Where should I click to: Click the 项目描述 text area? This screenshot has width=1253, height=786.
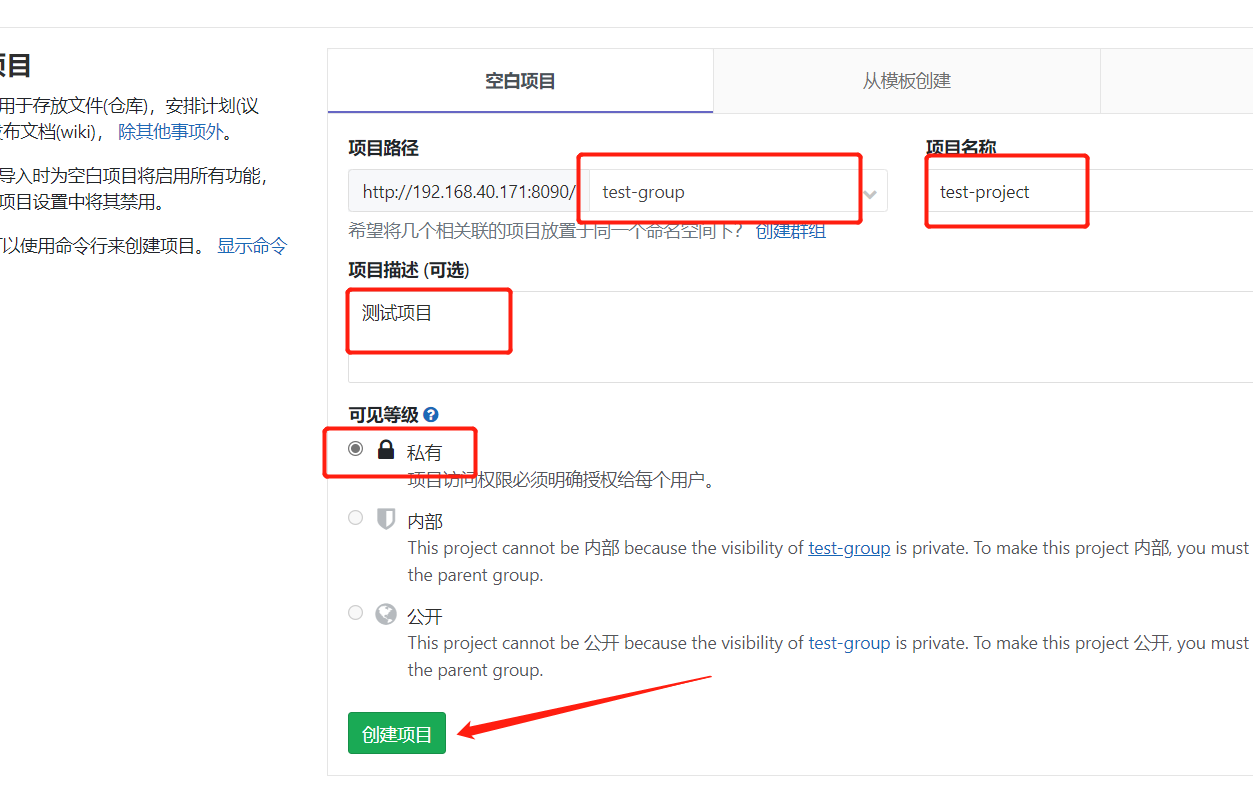coord(800,337)
